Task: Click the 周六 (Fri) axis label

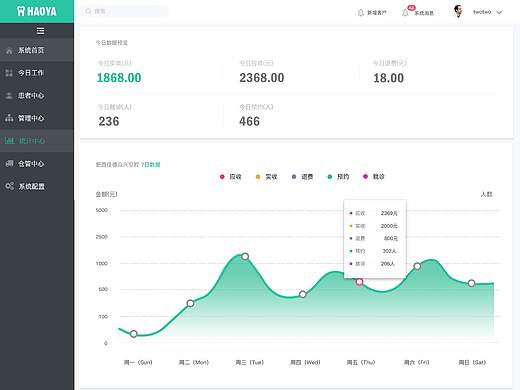Action: 416,362
